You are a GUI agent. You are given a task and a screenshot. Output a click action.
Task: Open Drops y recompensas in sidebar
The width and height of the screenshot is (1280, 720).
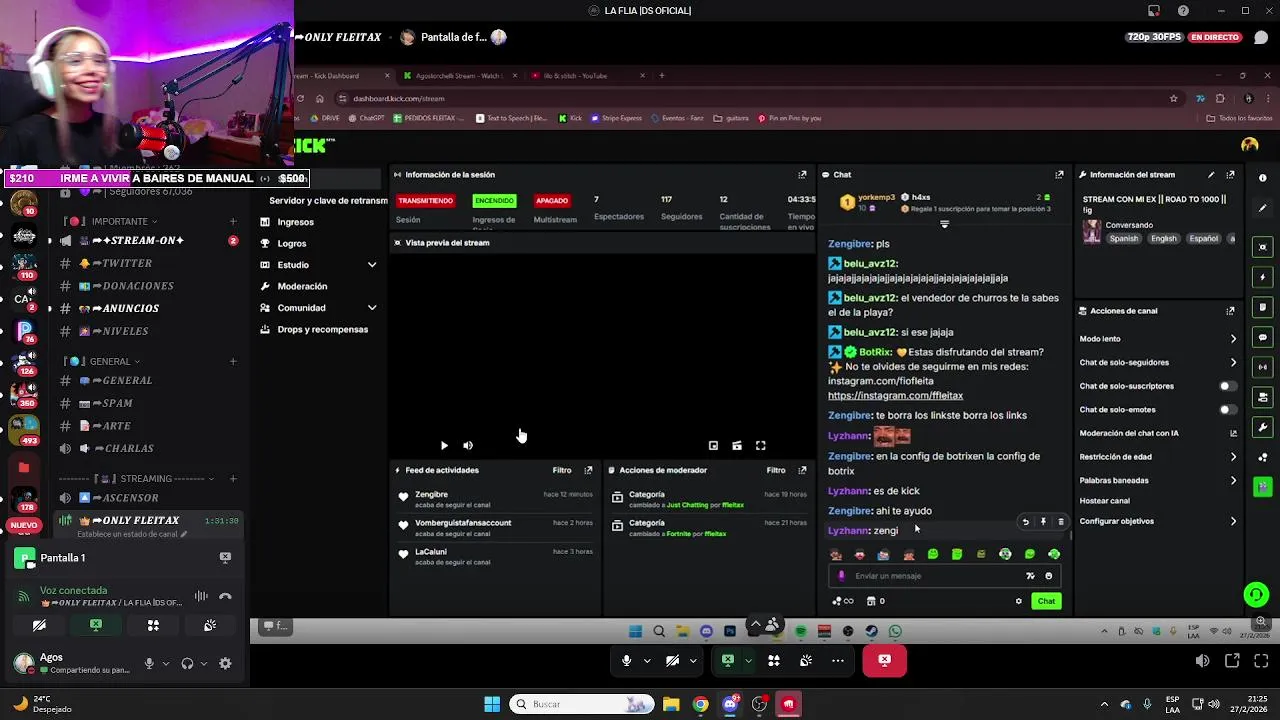tap(322, 329)
